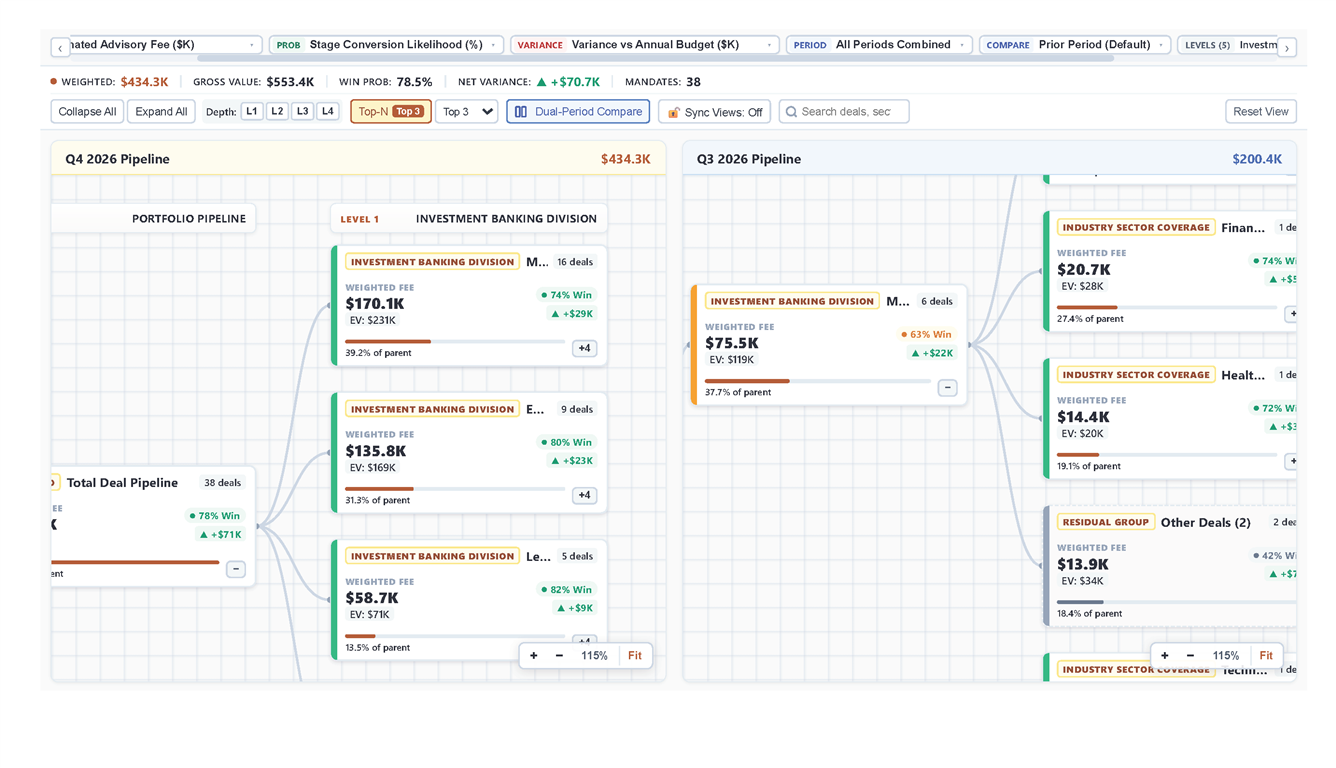Image resolution: width=1336 pixels, height=768 pixels.
Task: Click the filter bar horizontal scrollbar
Action: coord(655,59)
